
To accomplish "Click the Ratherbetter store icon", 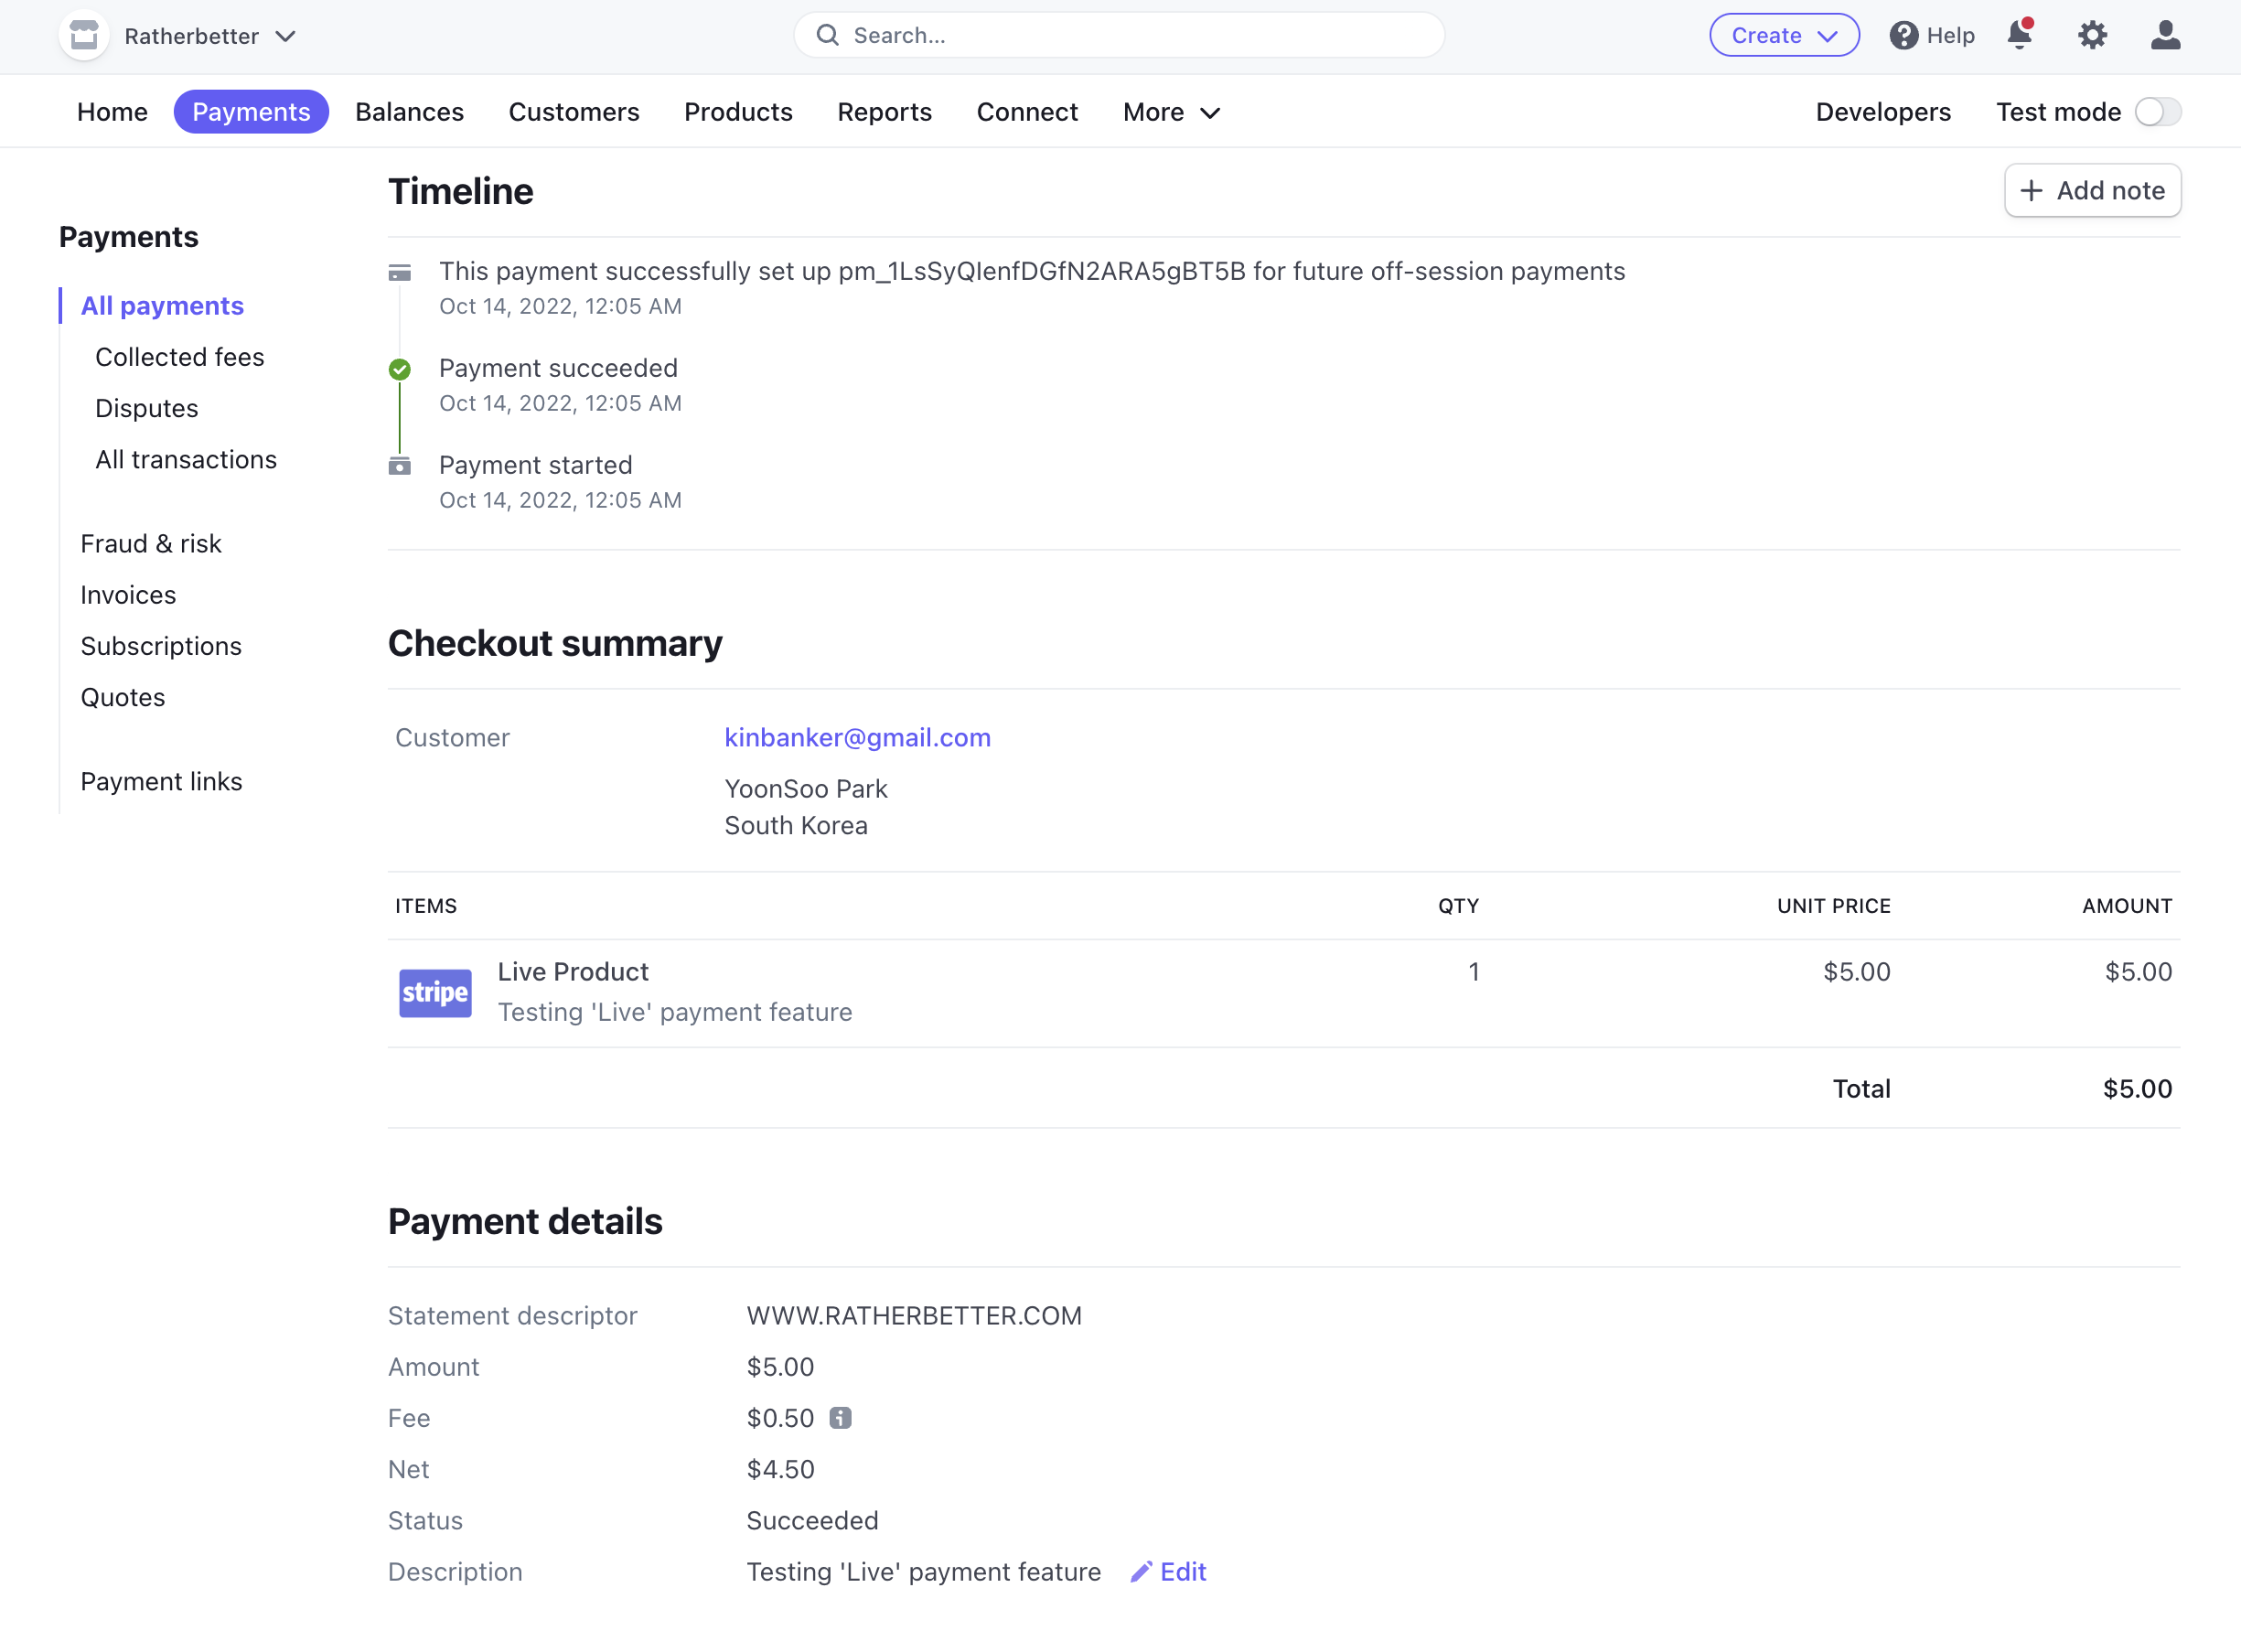I will pyautogui.click(x=85, y=36).
